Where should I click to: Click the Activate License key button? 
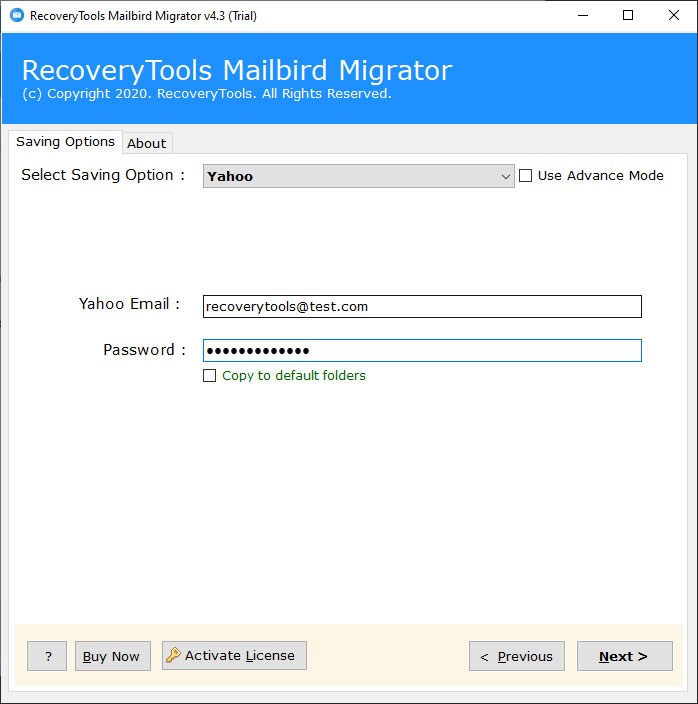point(234,656)
